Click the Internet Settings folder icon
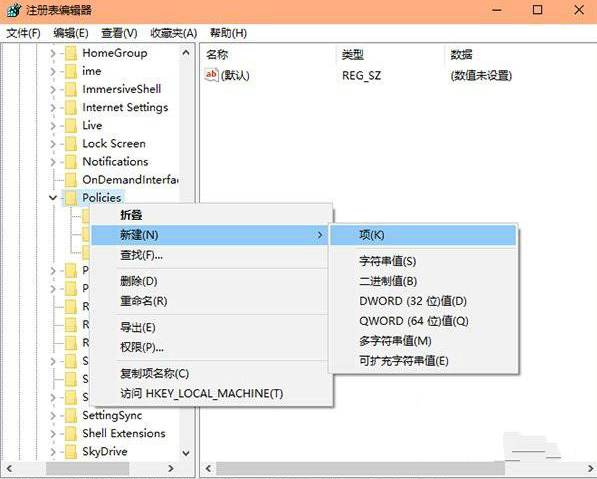Screen dimensions: 597x479 (71, 107)
